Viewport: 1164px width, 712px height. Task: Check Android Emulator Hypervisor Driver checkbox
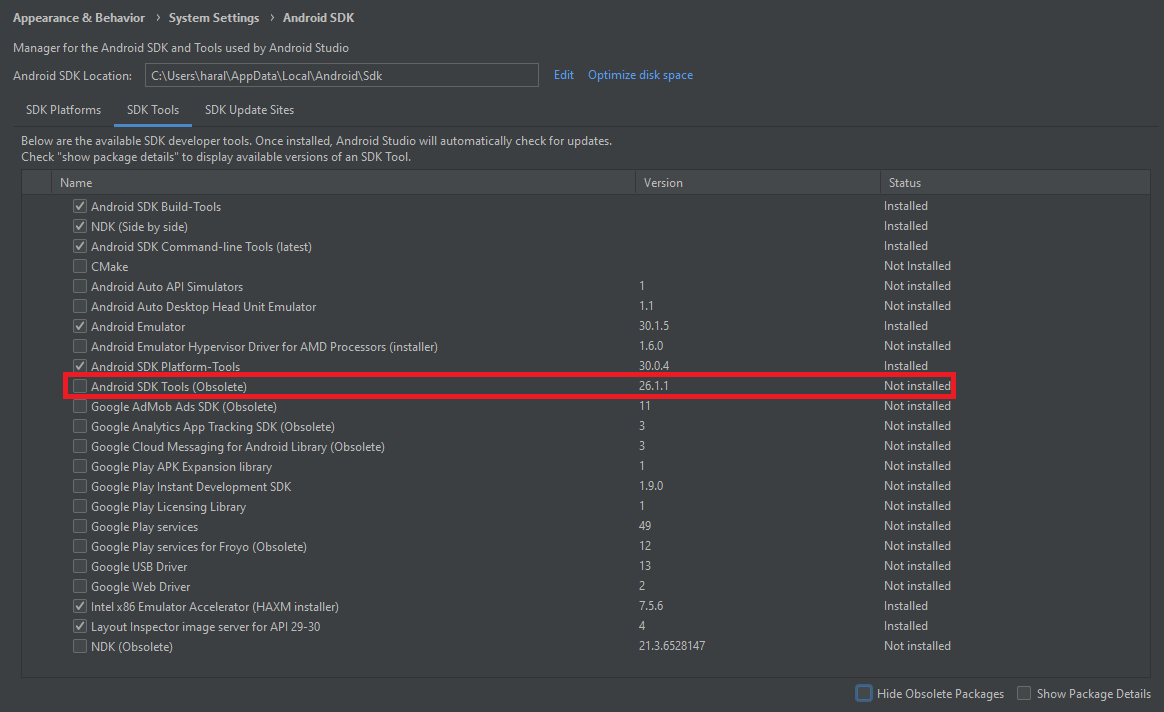(80, 347)
